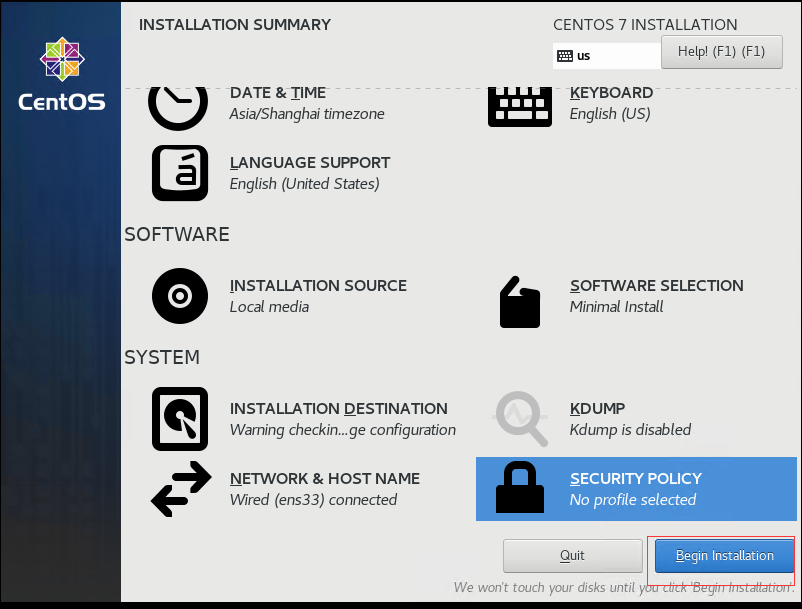Image resolution: width=802 pixels, height=609 pixels.
Task: Open SOFTWARE SELECTION option
Action: point(657,285)
